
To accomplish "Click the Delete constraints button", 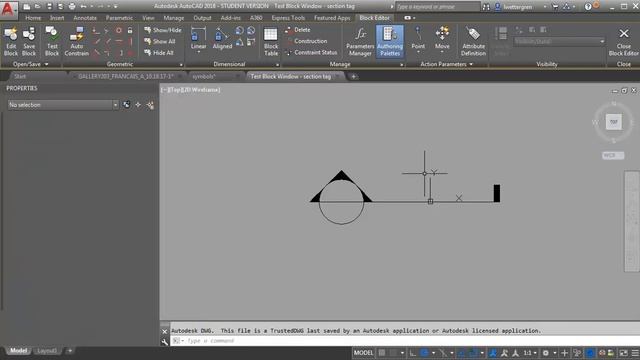I will point(298,30).
